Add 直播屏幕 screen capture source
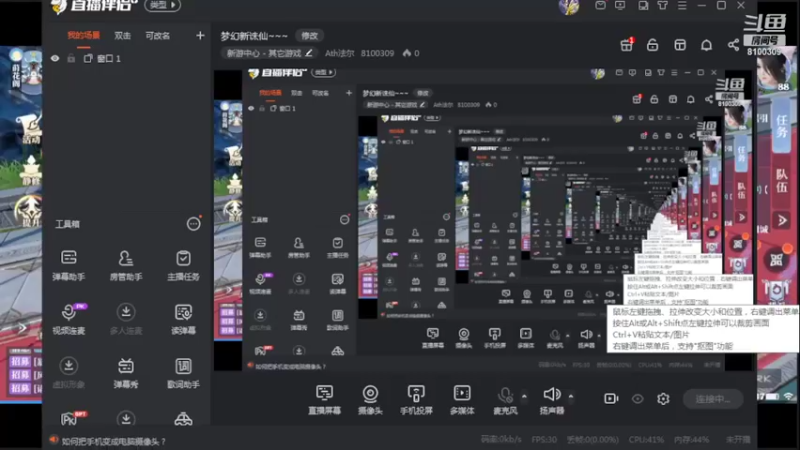Image resolution: width=800 pixels, height=450 pixels. 324,399
